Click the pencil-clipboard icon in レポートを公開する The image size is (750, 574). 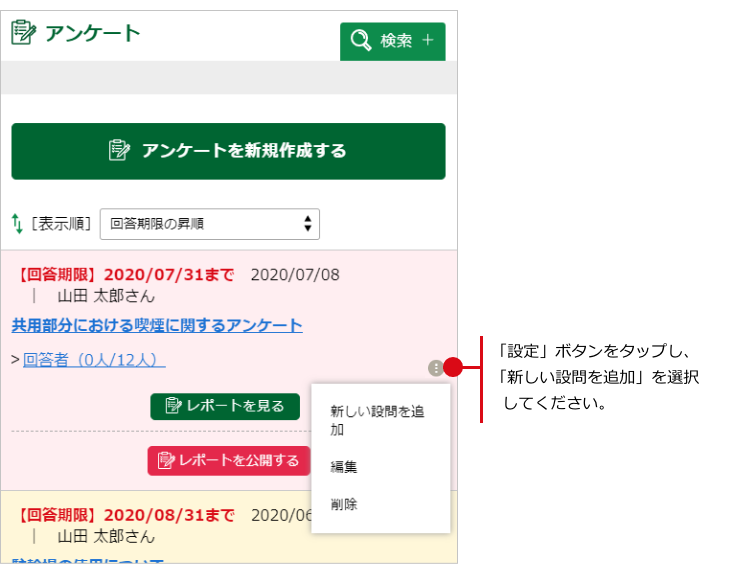[165, 461]
